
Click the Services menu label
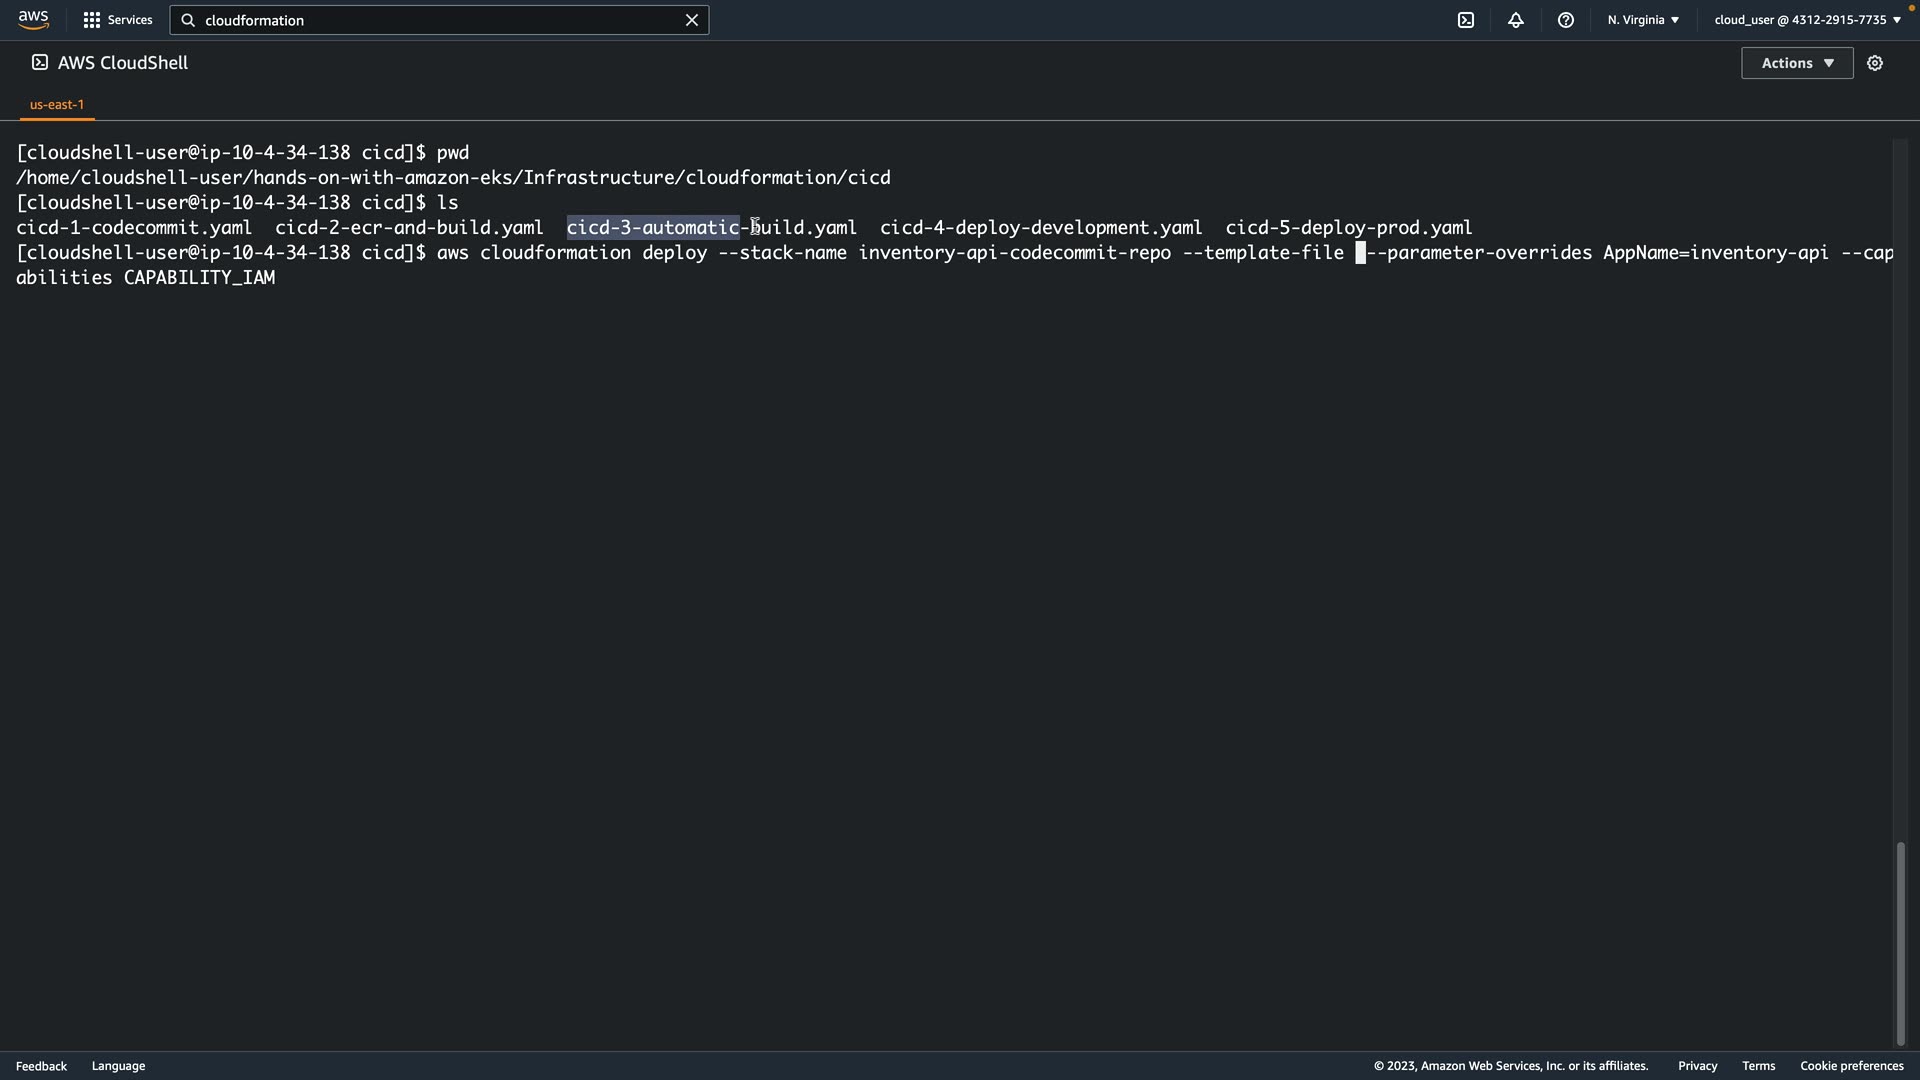pos(130,20)
